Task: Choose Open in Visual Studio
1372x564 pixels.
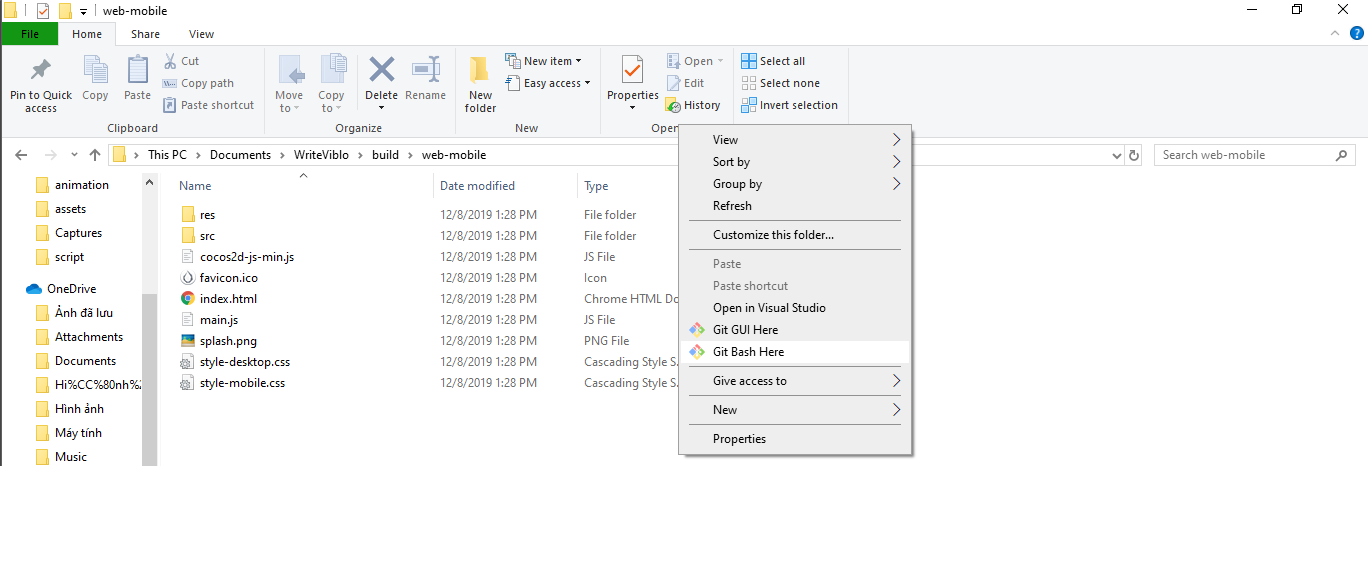Action: (x=769, y=308)
